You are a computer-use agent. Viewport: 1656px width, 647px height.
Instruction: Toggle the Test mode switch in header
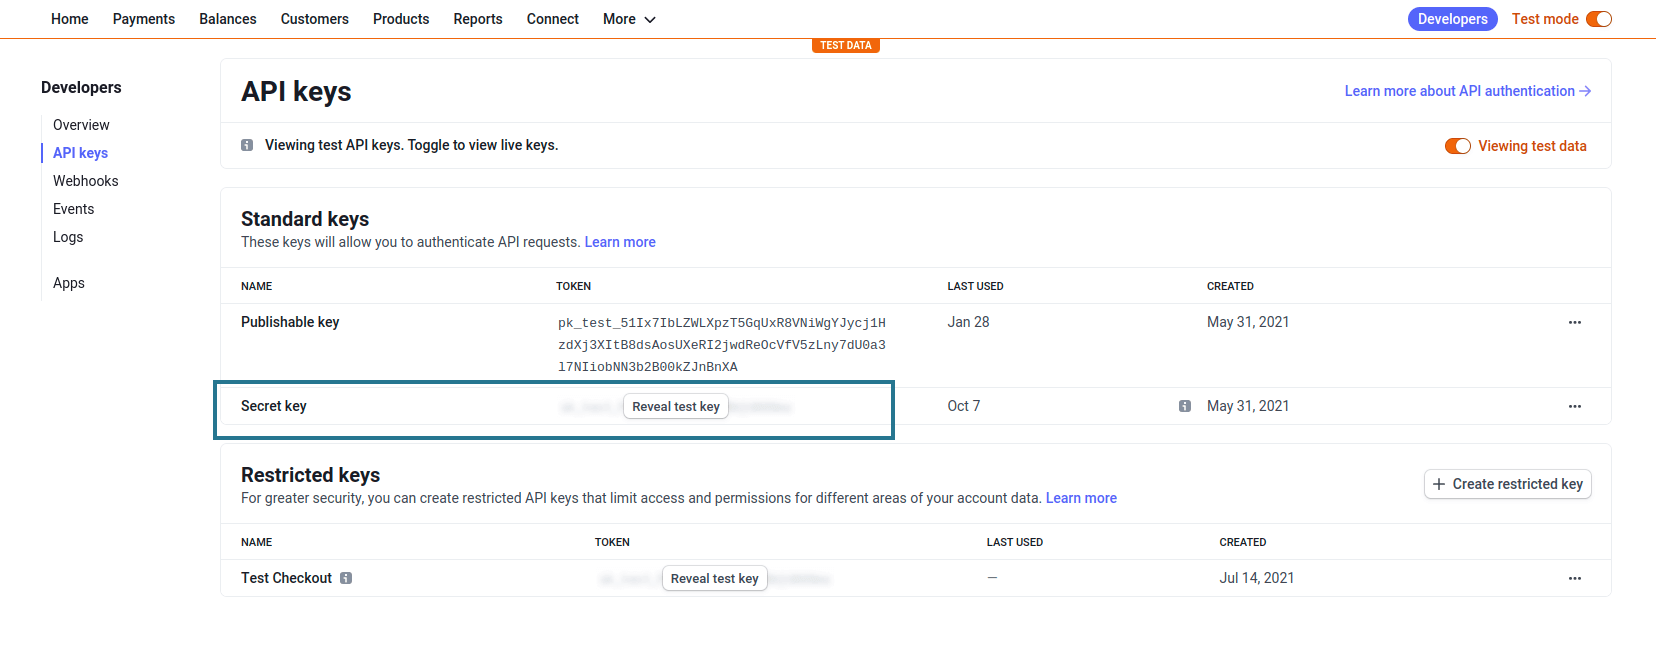(1599, 19)
